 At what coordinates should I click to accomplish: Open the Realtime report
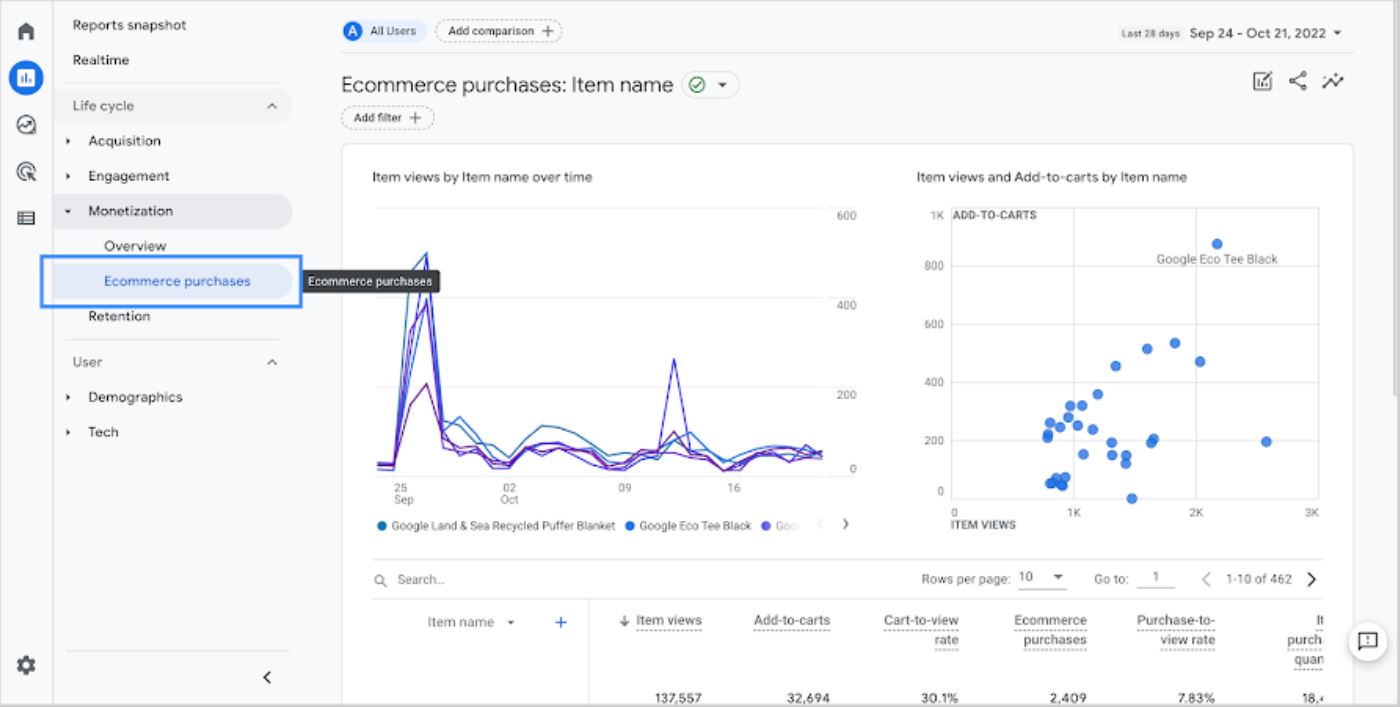[x=101, y=60]
